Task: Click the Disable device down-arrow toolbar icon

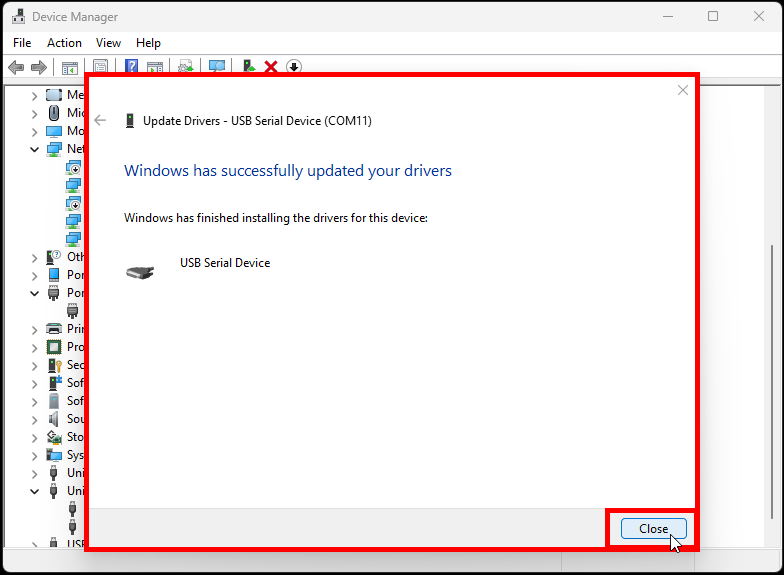Action: (x=294, y=67)
